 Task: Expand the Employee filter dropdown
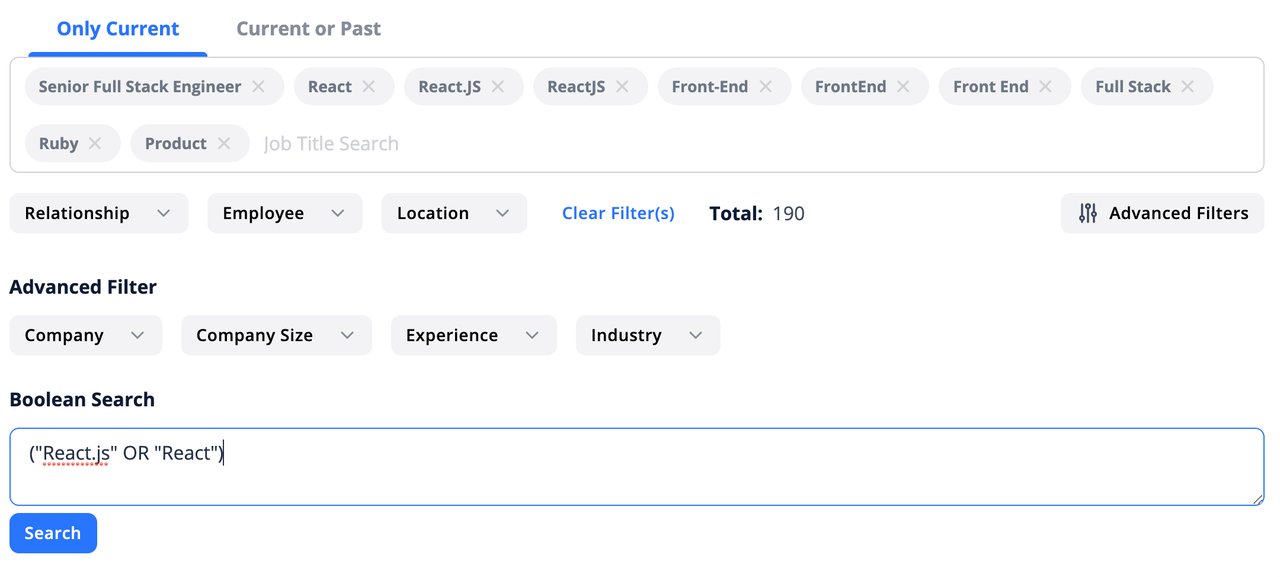pos(284,214)
